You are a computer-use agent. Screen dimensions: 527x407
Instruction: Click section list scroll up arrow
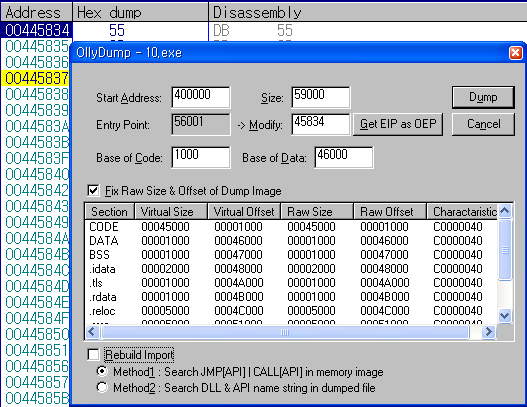(x=505, y=211)
